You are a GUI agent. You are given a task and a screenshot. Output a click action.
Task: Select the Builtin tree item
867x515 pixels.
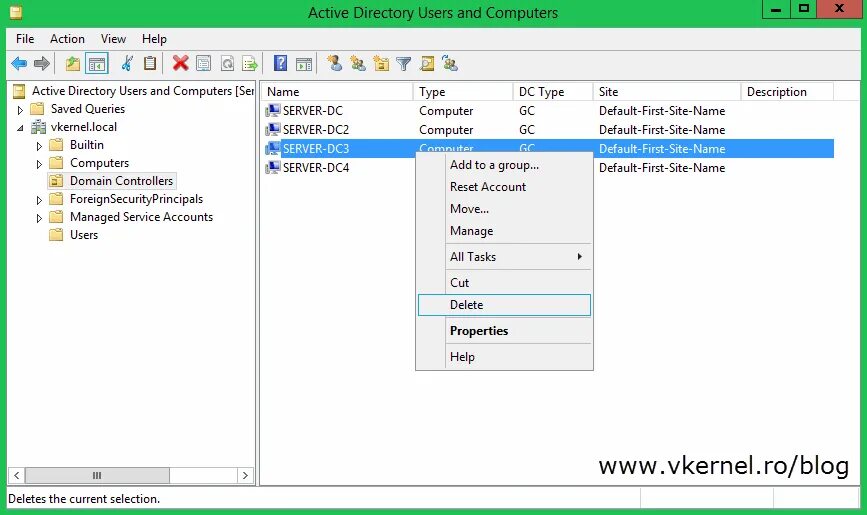tap(87, 145)
